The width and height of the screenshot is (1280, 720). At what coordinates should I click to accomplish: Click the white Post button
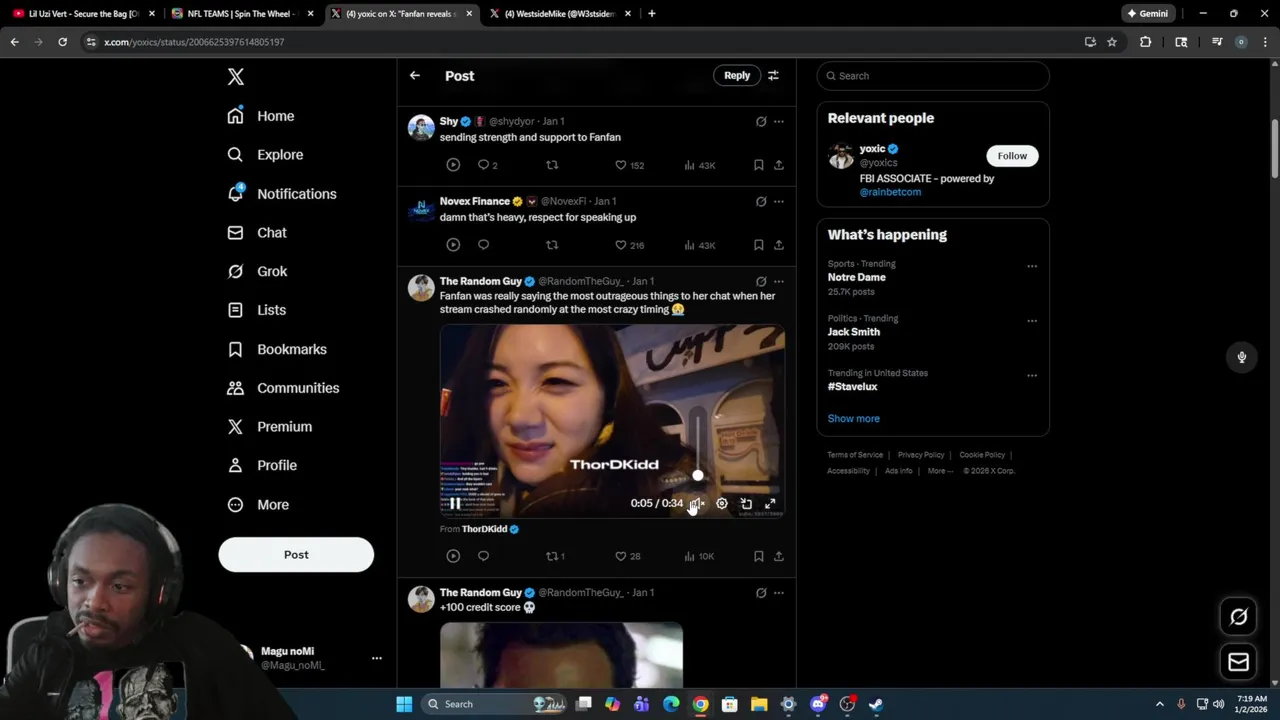[x=296, y=554]
